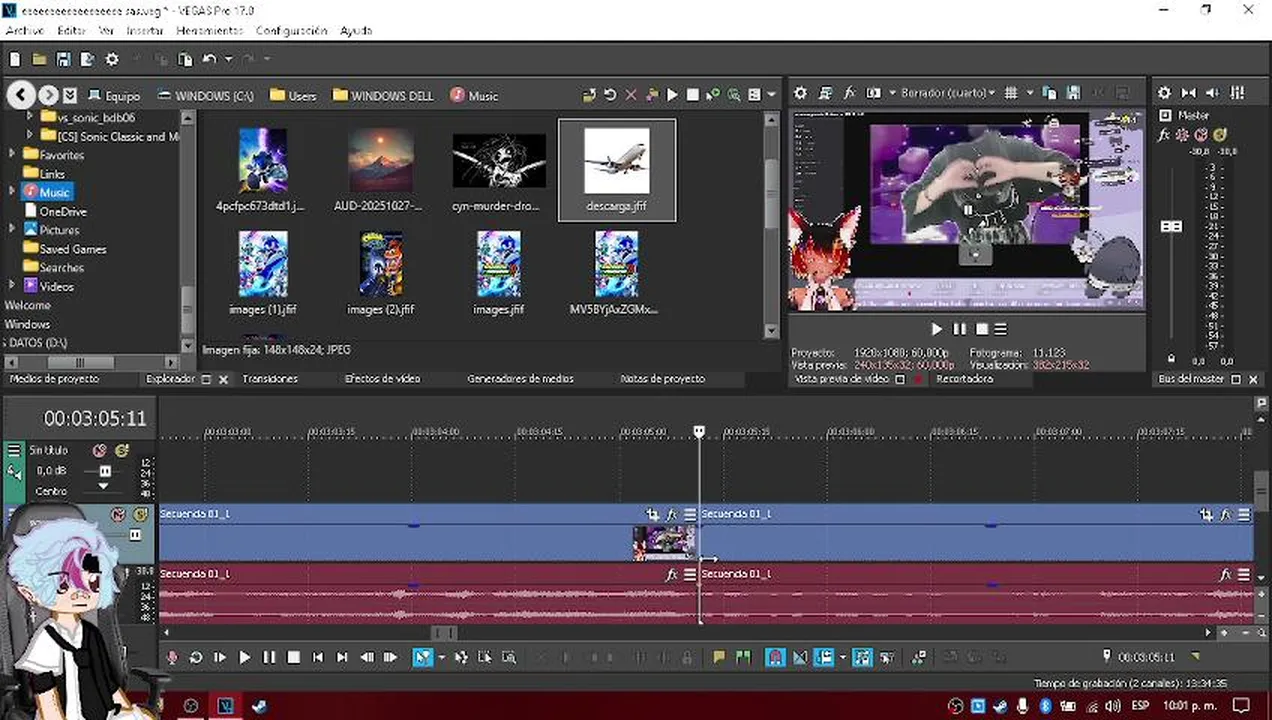Viewport: 1272px width, 720px height.
Task: Mute the Sin título audio track
Action: [x=99, y=451]
